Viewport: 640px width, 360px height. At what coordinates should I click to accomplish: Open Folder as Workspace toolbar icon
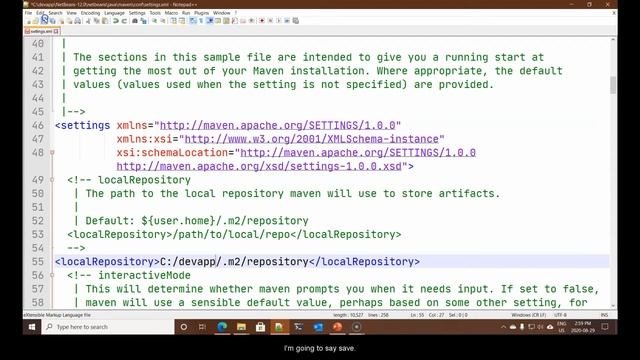pyautogui.click(x=242, y=20)
